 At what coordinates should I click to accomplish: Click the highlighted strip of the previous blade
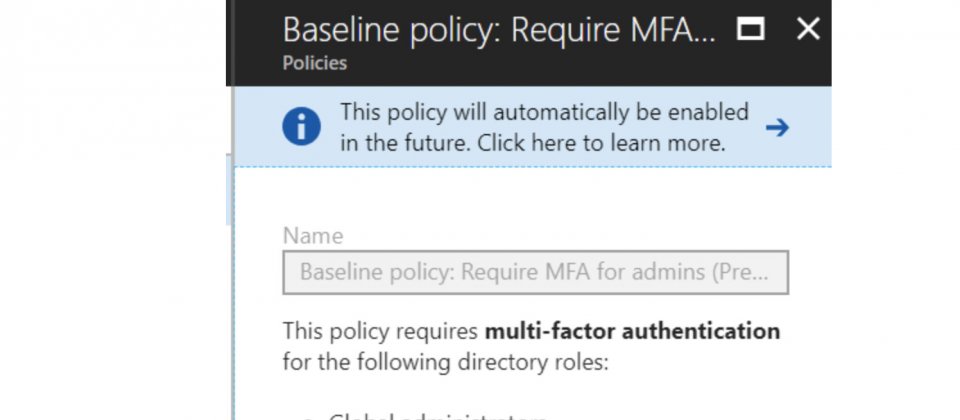click(x=228, y=189)
